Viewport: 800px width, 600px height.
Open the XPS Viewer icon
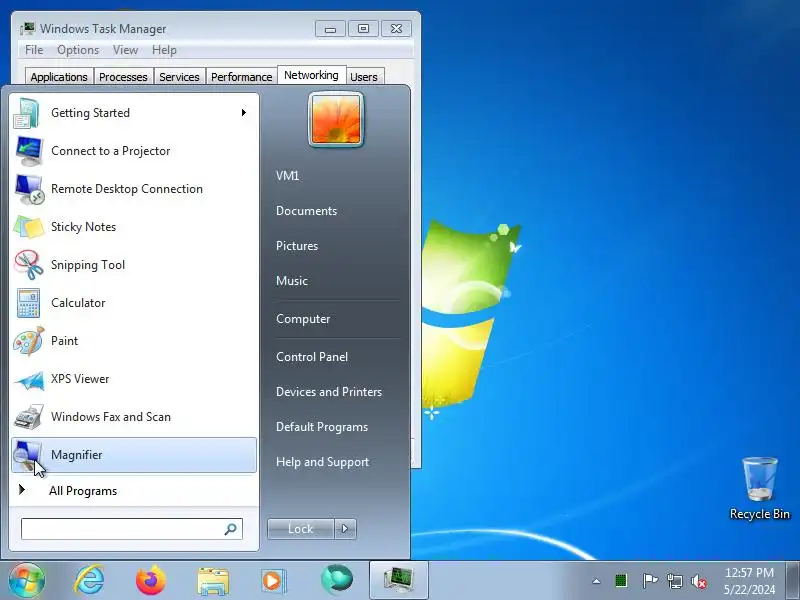tap(29, 379)
